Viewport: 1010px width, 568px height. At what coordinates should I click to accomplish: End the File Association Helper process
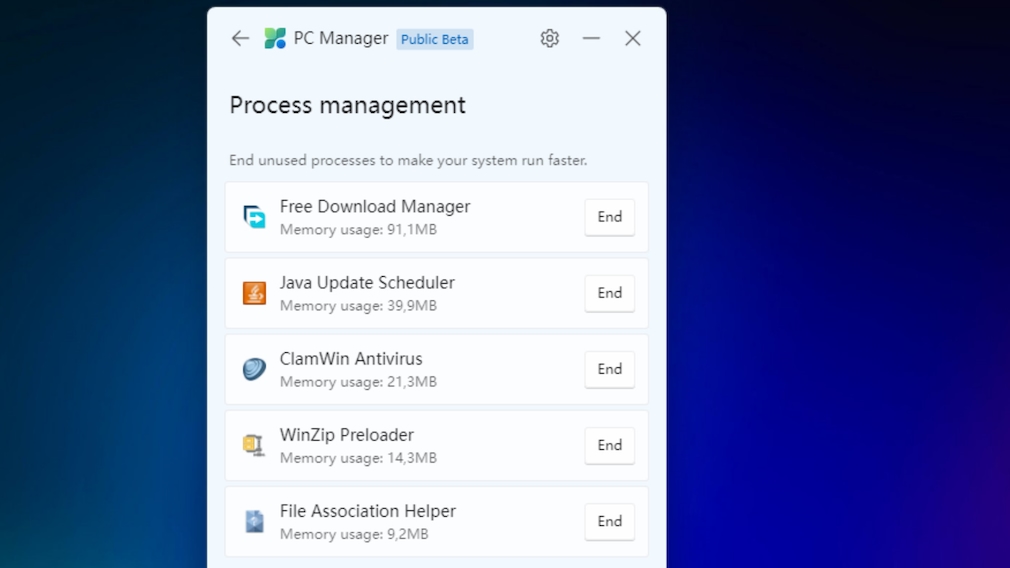point(609,521)
